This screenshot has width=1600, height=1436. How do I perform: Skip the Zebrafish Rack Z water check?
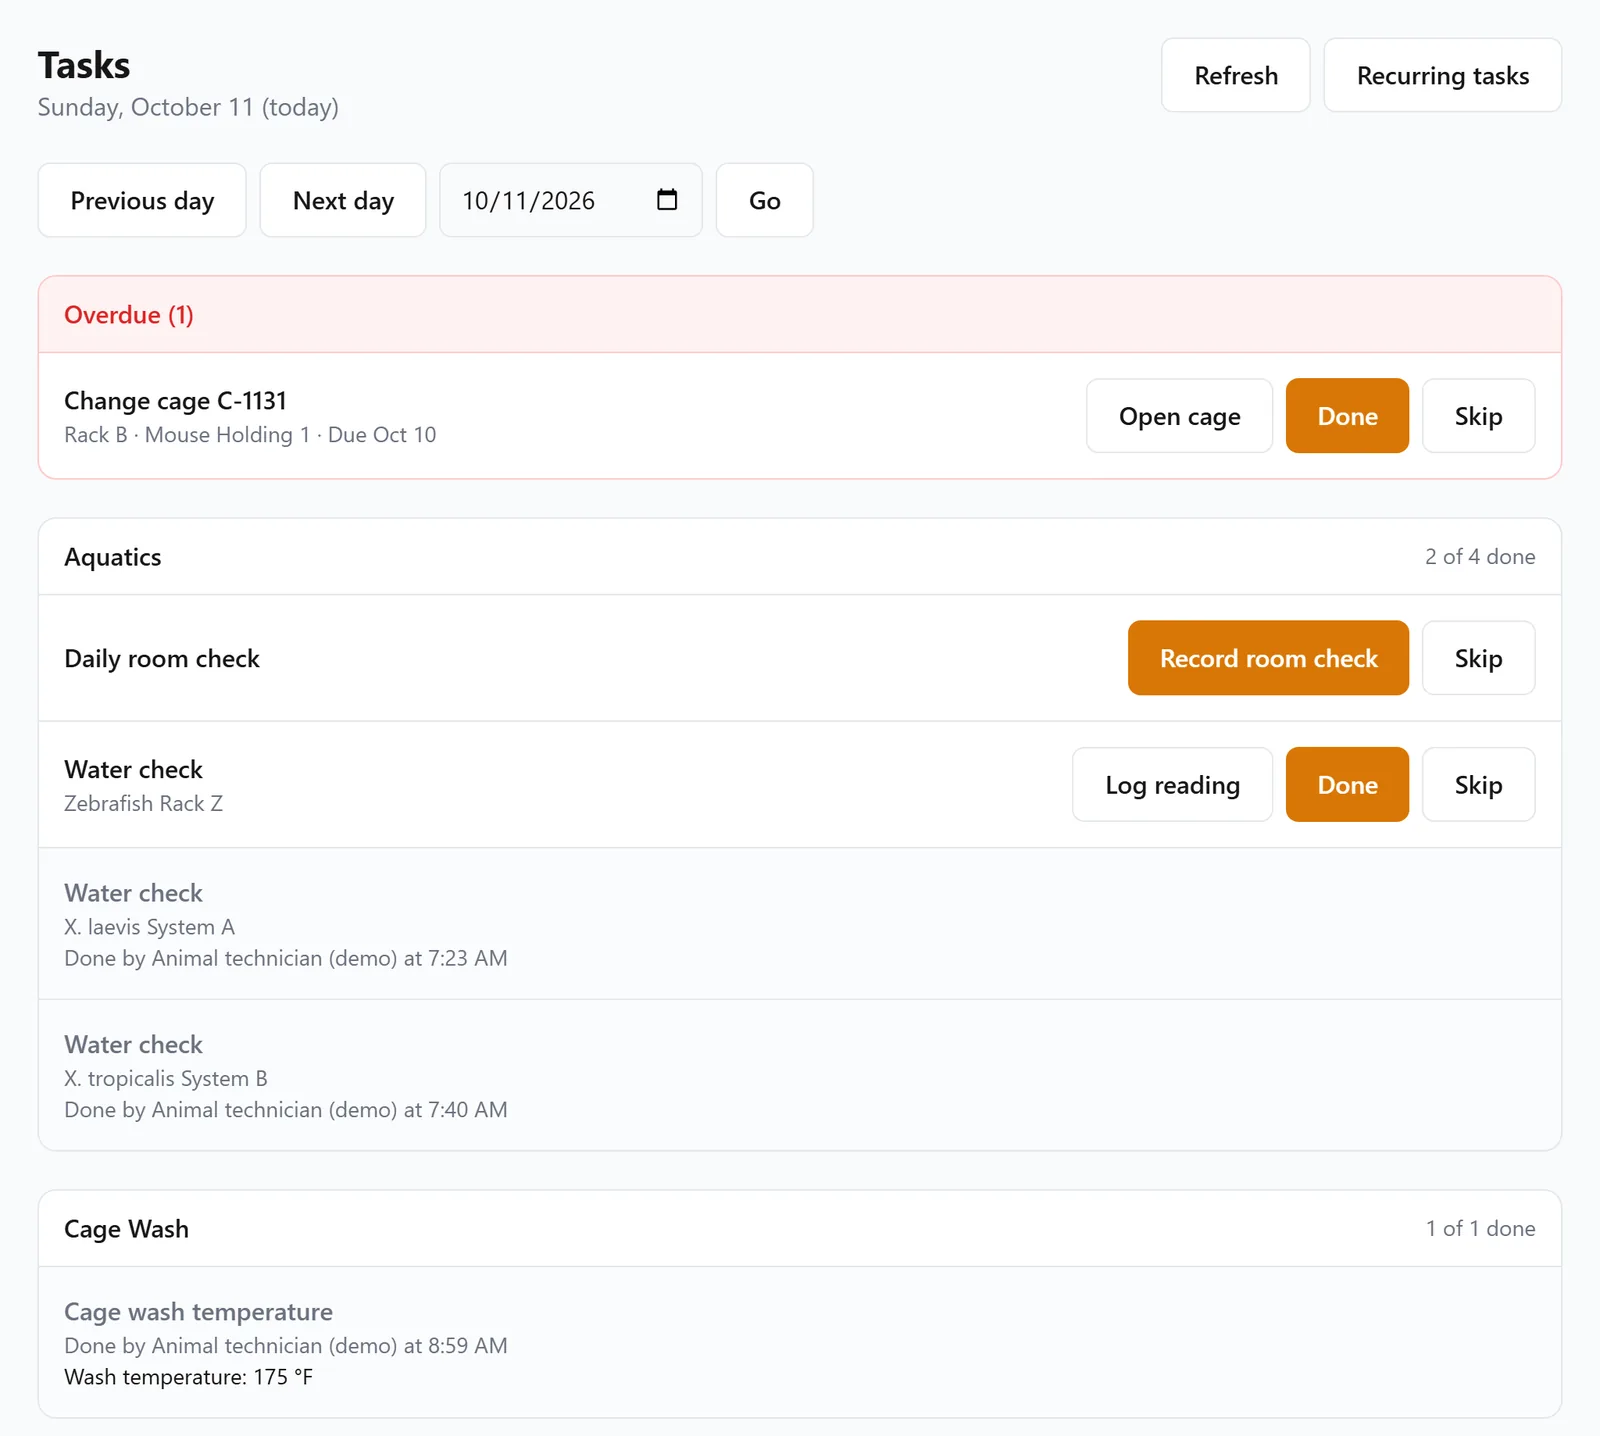[x=1478, y=785]
